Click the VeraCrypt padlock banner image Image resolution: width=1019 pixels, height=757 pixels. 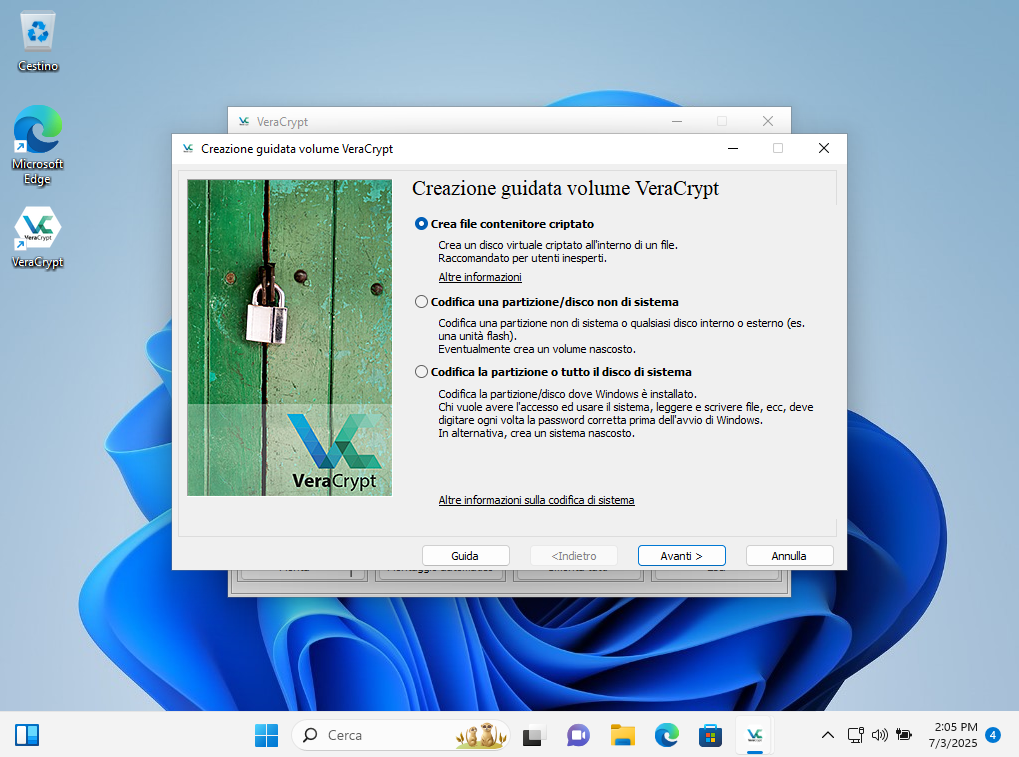(289, 337)
